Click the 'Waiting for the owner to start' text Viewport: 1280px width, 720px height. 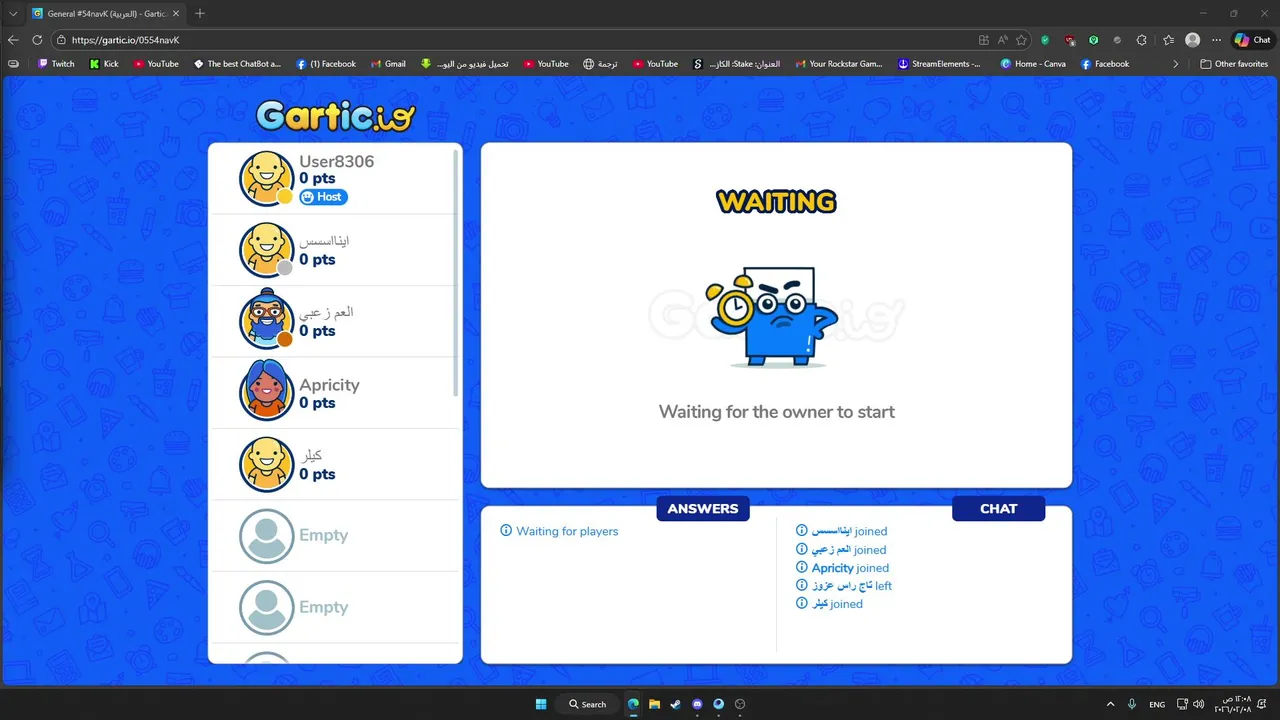pos(777,412)
